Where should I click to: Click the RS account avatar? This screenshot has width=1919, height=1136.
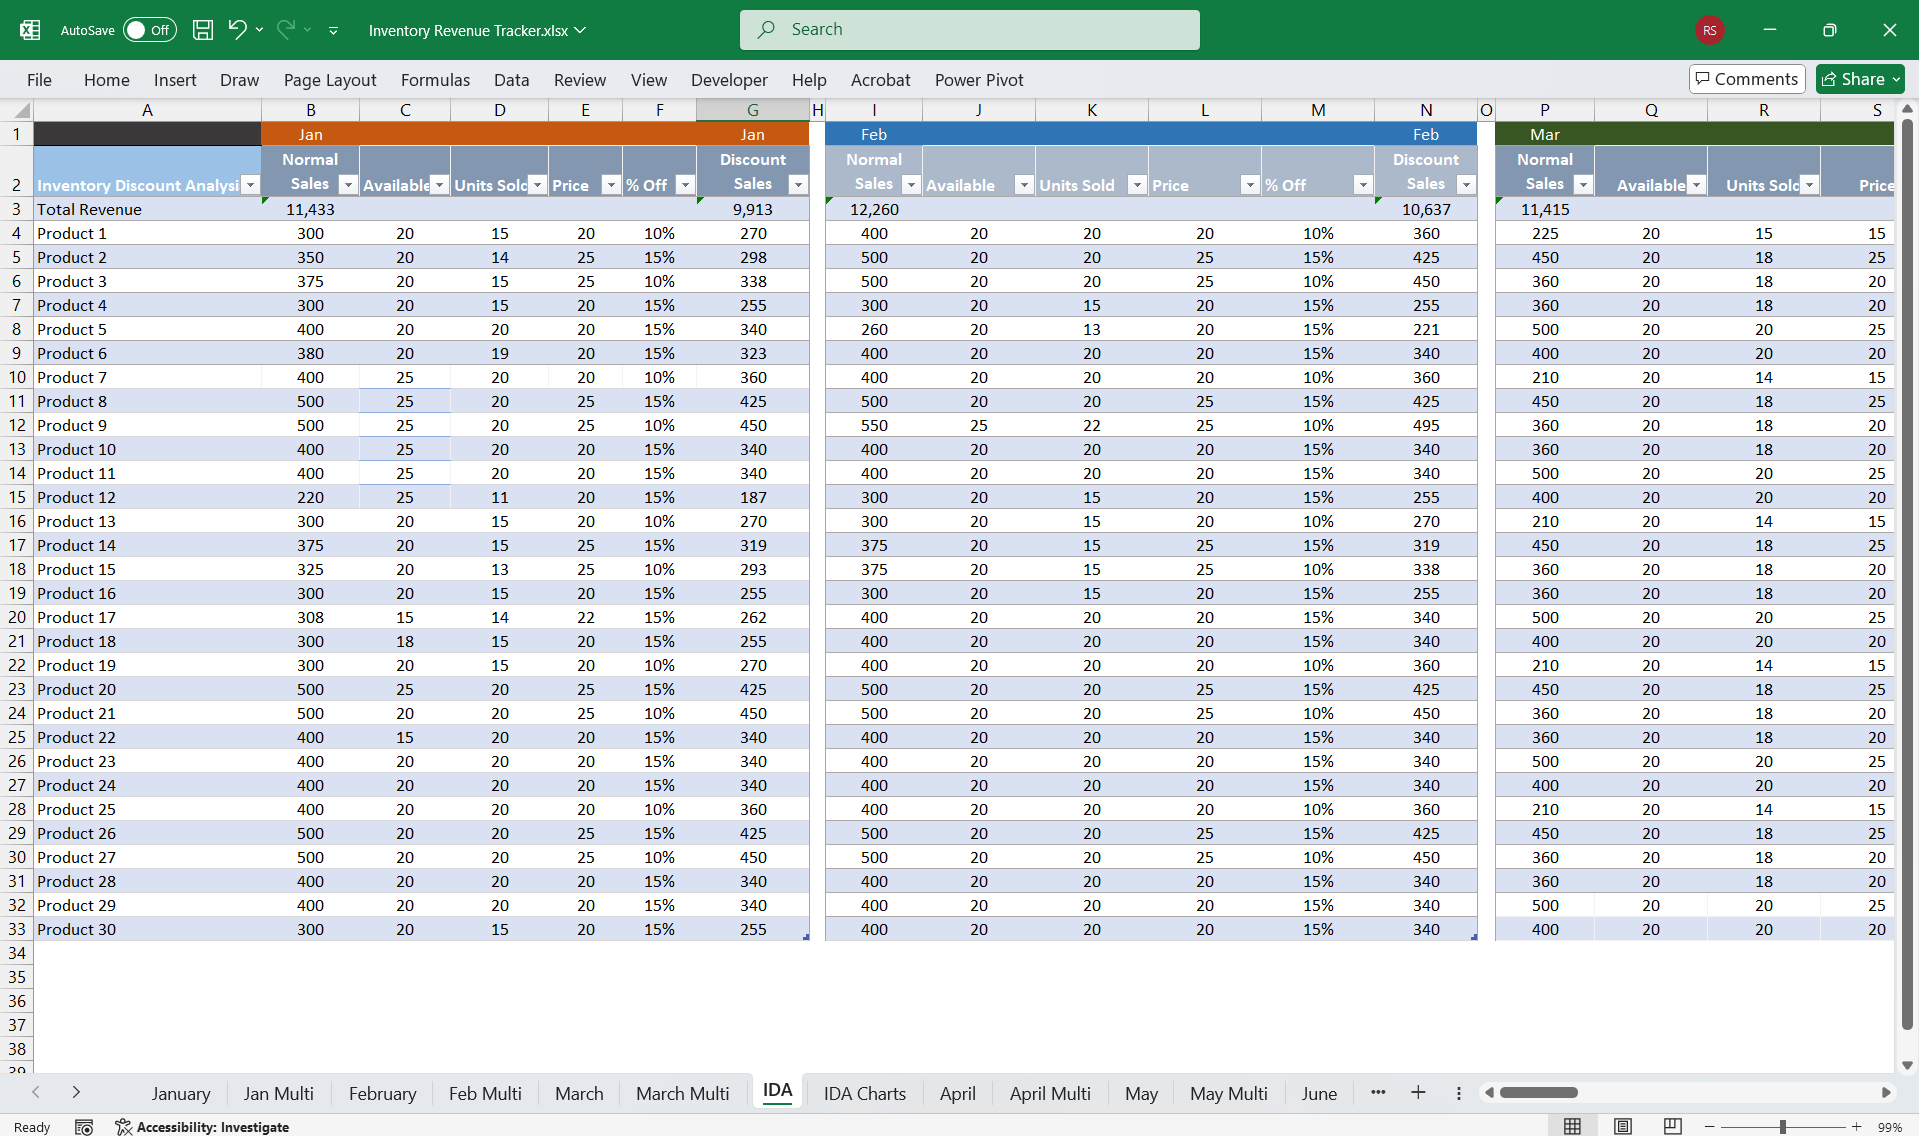(1709, 30)
